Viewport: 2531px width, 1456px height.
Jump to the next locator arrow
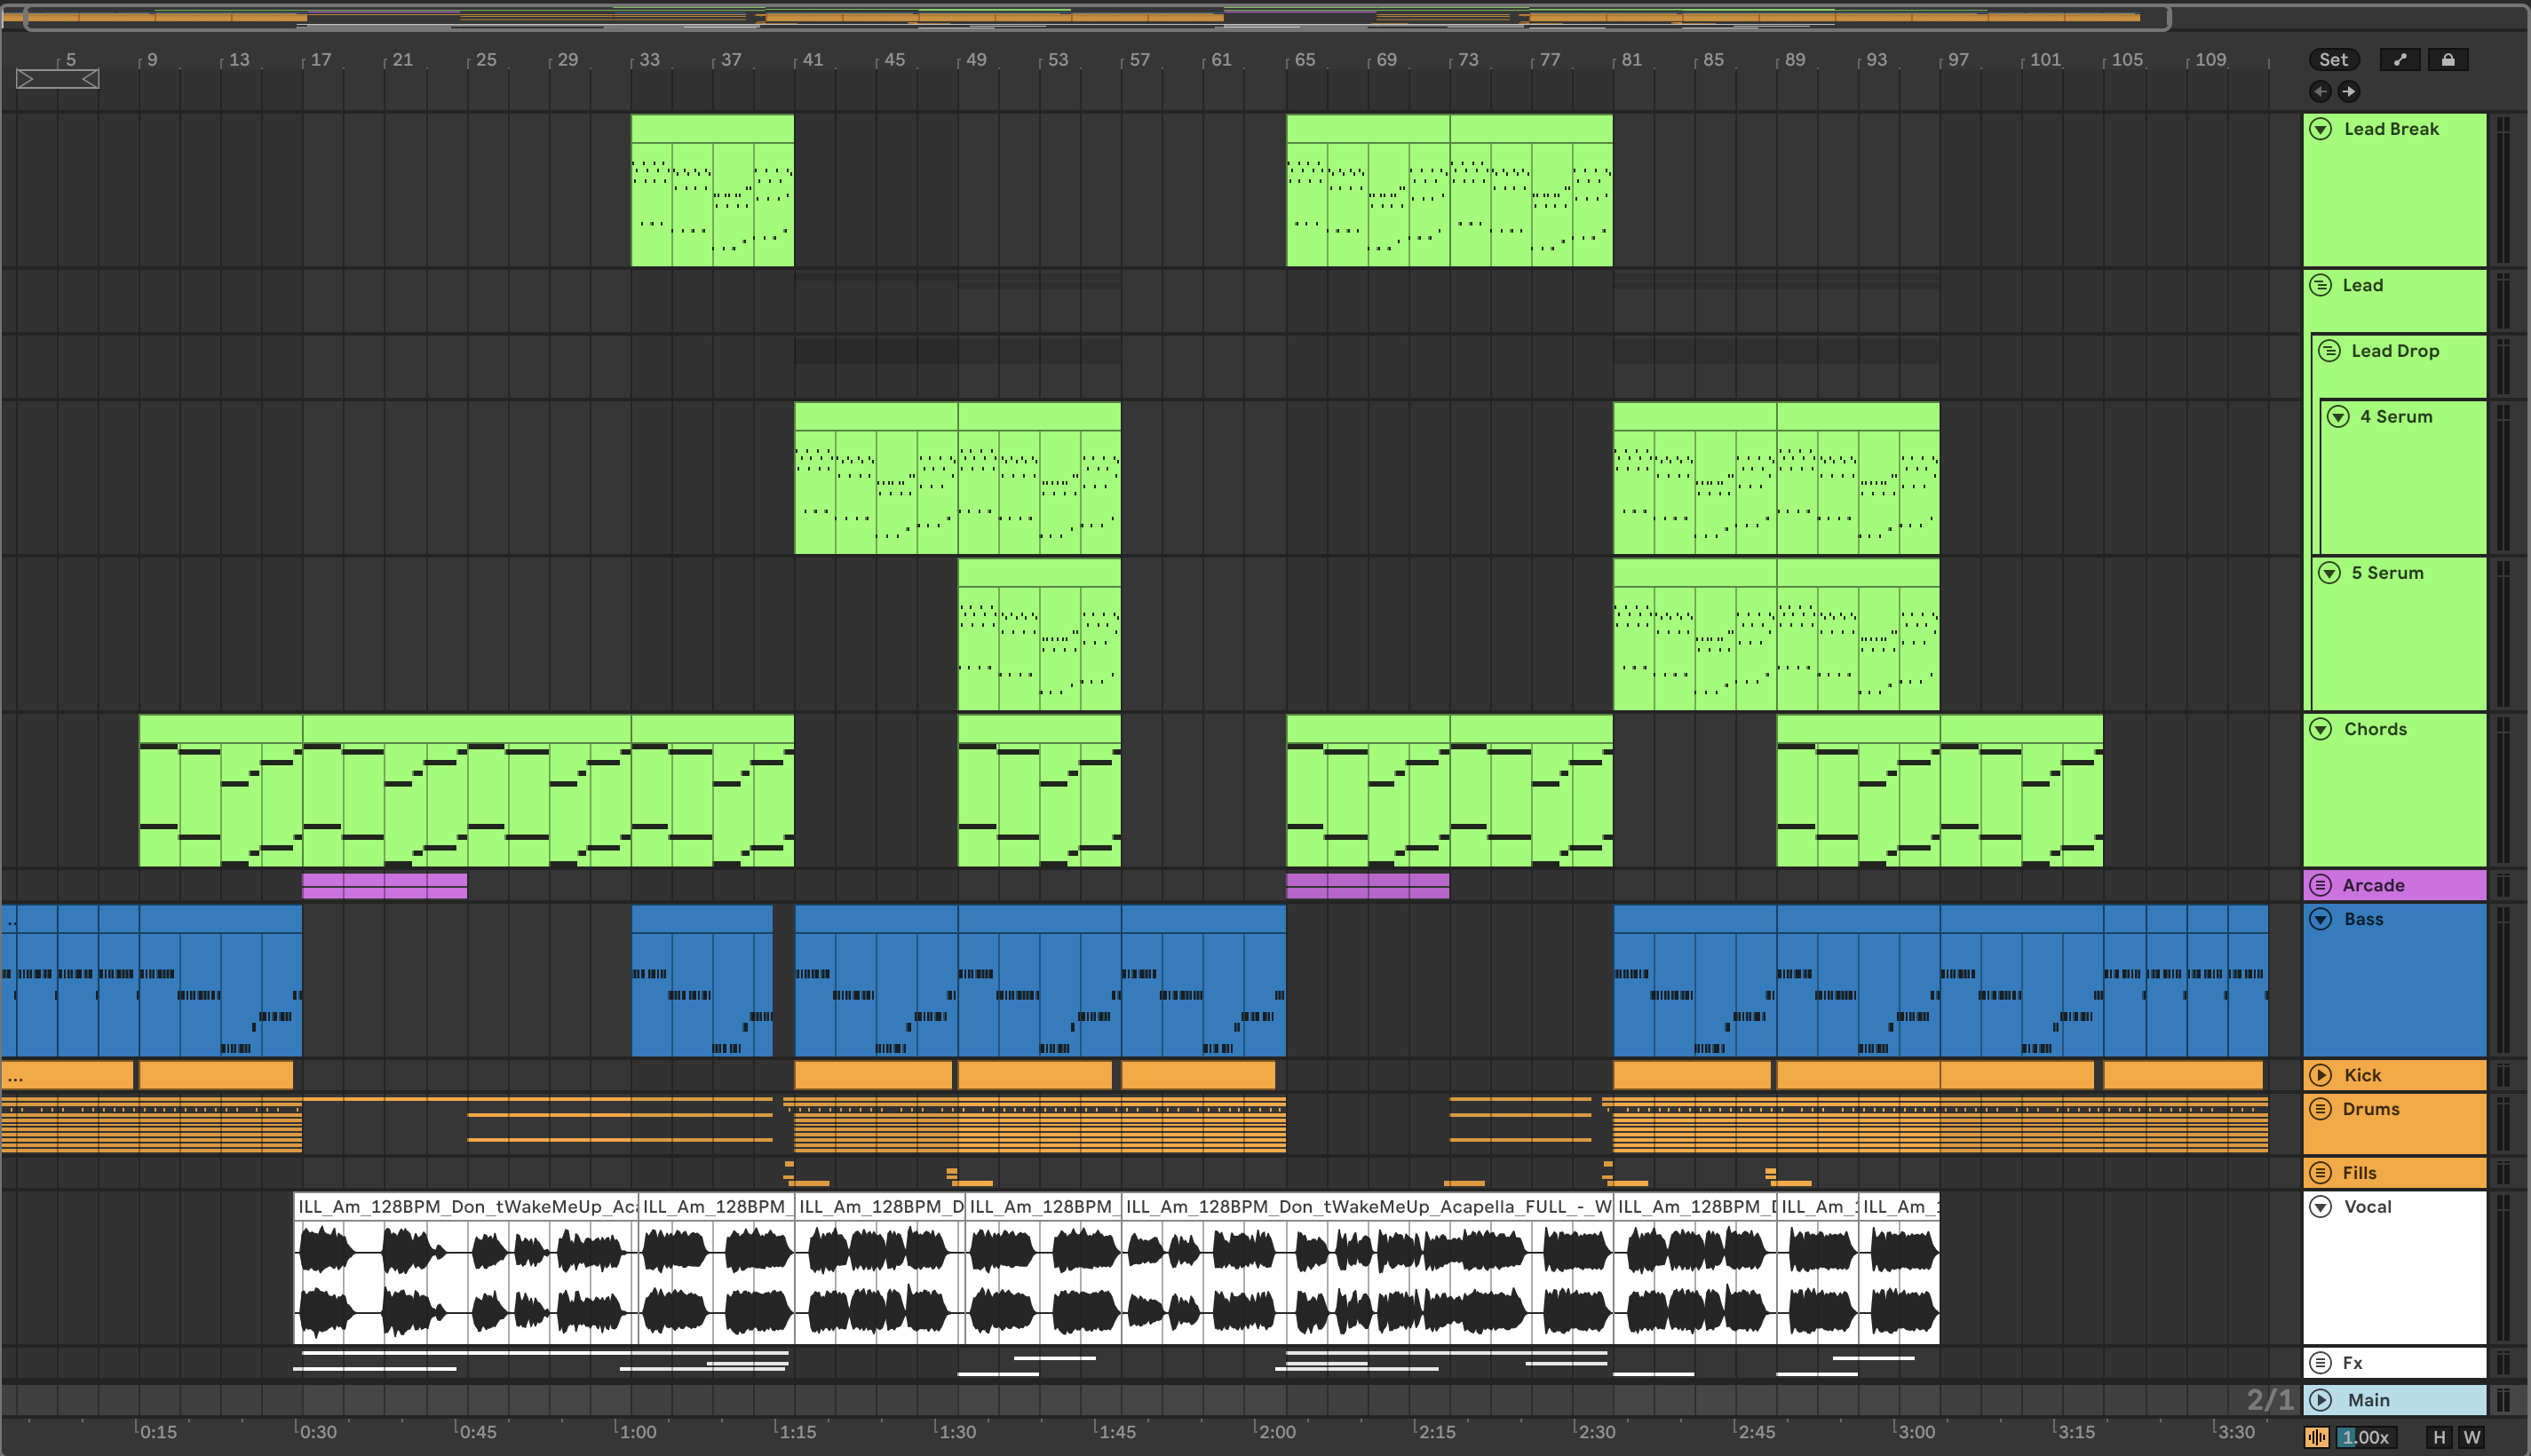2348,92
